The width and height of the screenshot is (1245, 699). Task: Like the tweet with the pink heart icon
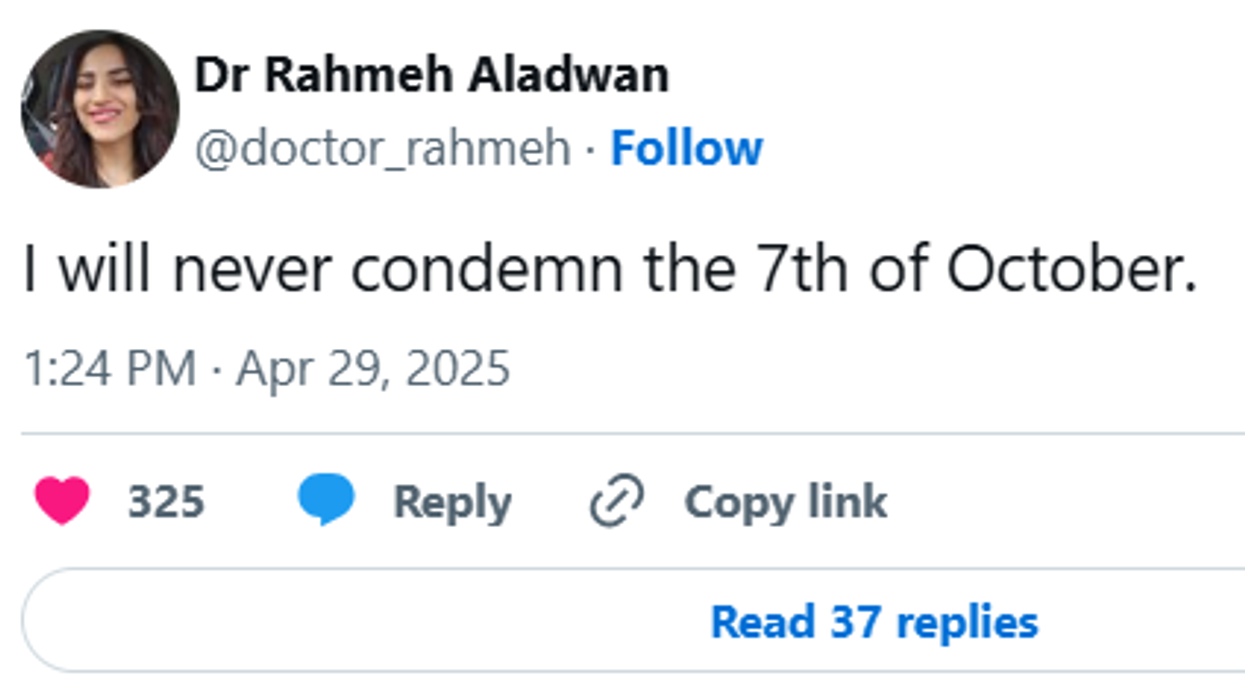pyautogui.click(x=63, y=500)
